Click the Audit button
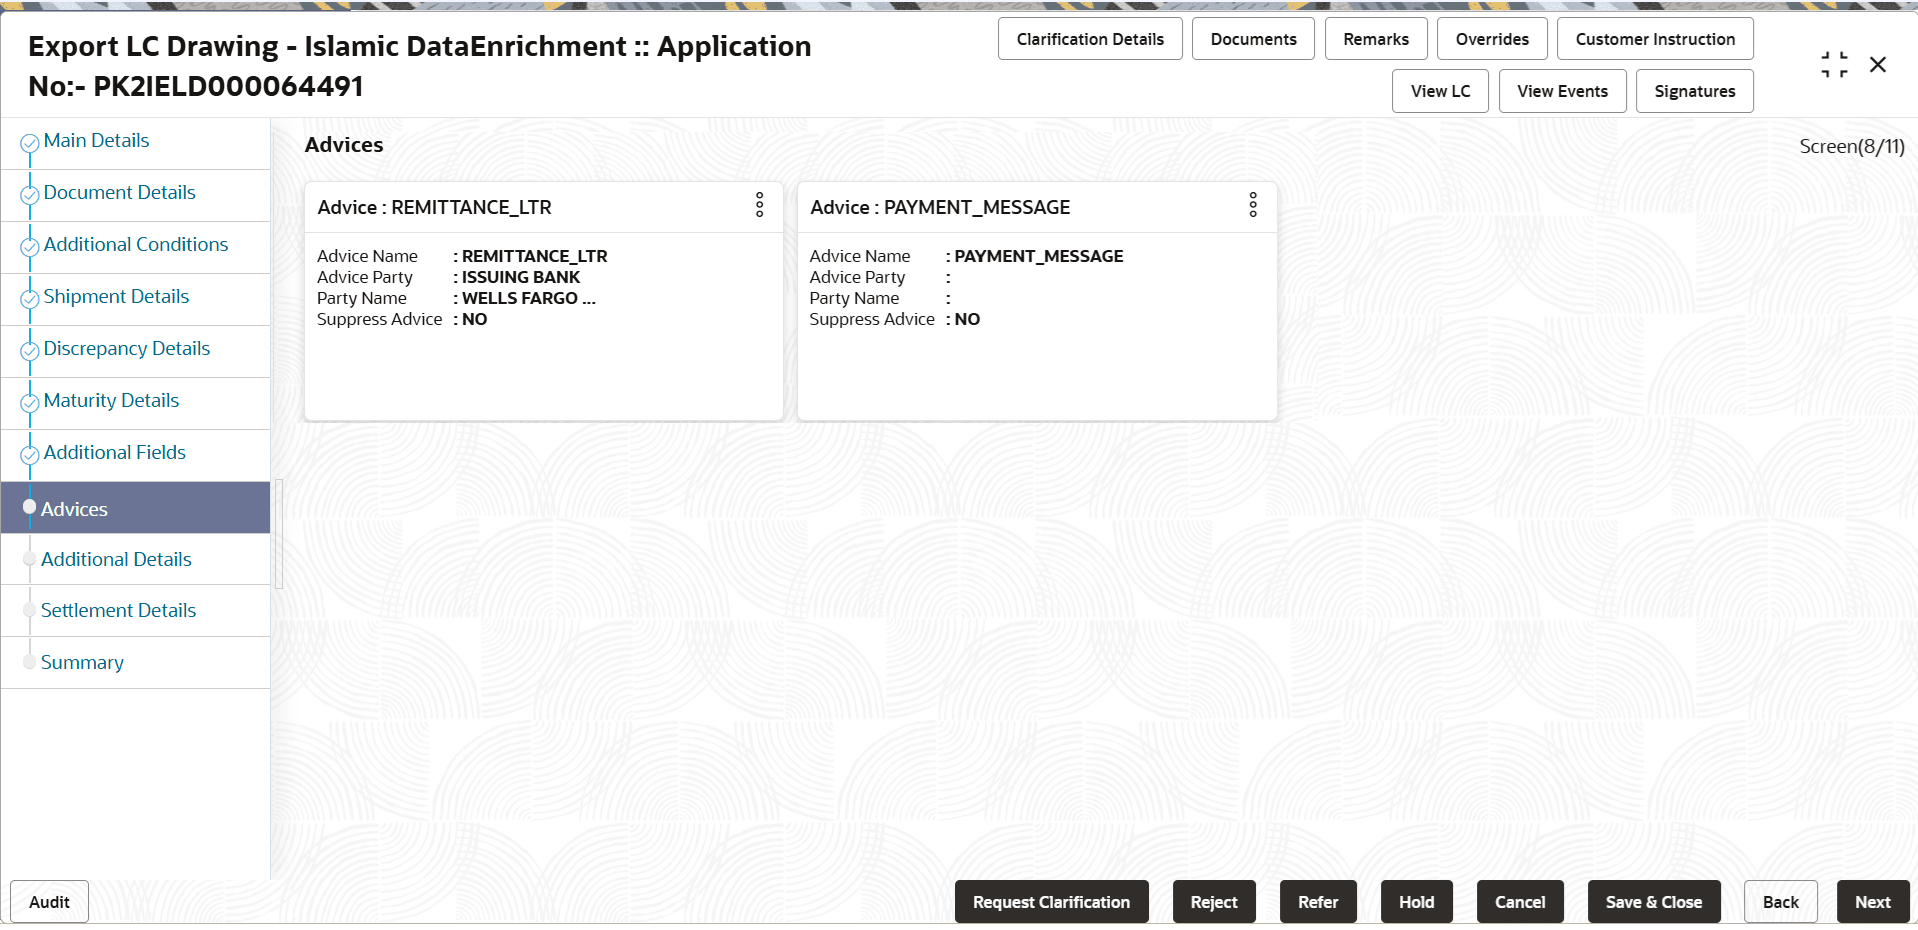Viewport: 1918px width, 930px height. pos(49,902)
